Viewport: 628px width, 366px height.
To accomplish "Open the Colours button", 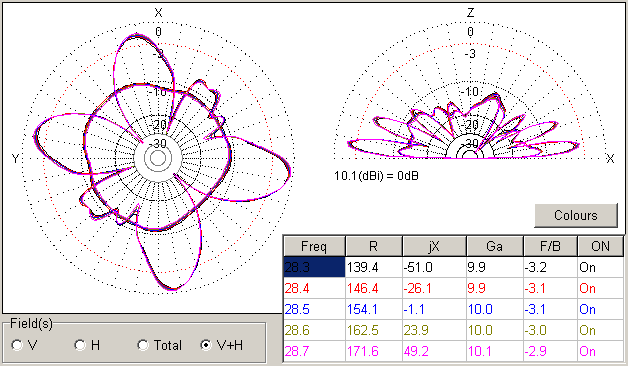I will (x=576, y=215).
